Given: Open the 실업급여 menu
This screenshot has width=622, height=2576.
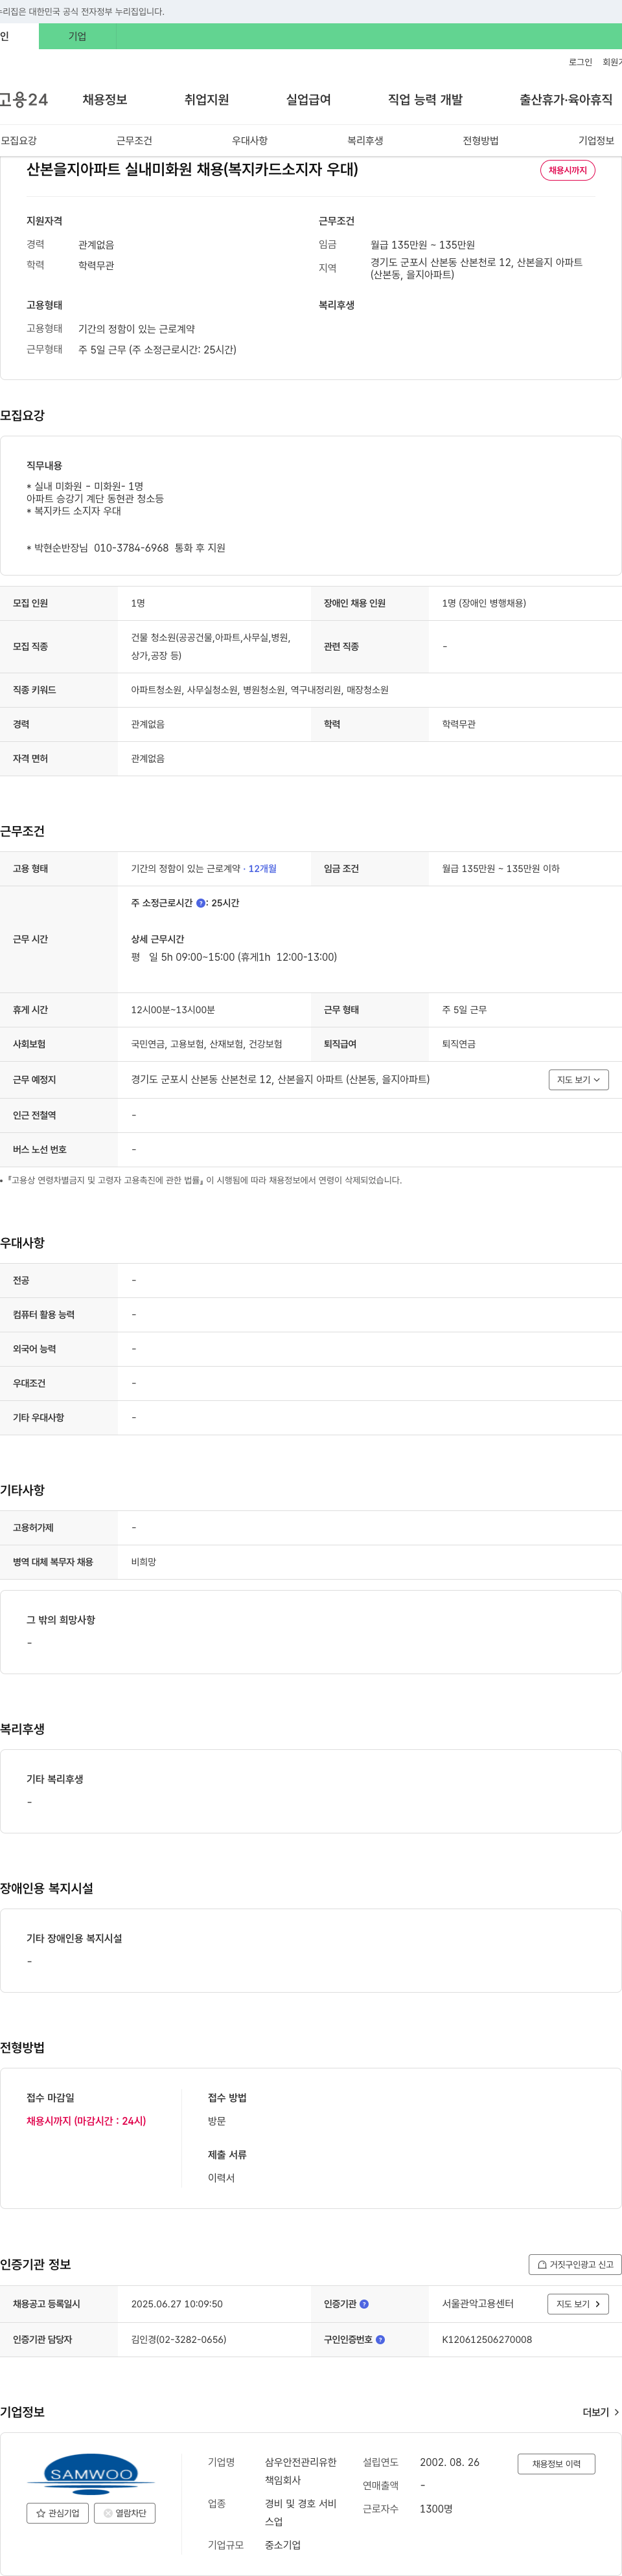Looking at the screenshot, I should coord(308,100).
